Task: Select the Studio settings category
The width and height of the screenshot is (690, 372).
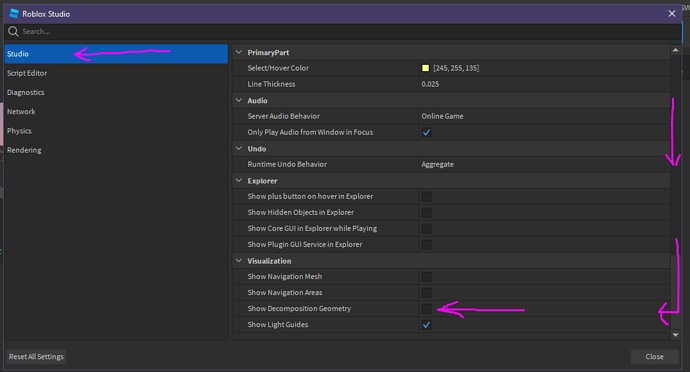Action: click(x=116, y=54)
